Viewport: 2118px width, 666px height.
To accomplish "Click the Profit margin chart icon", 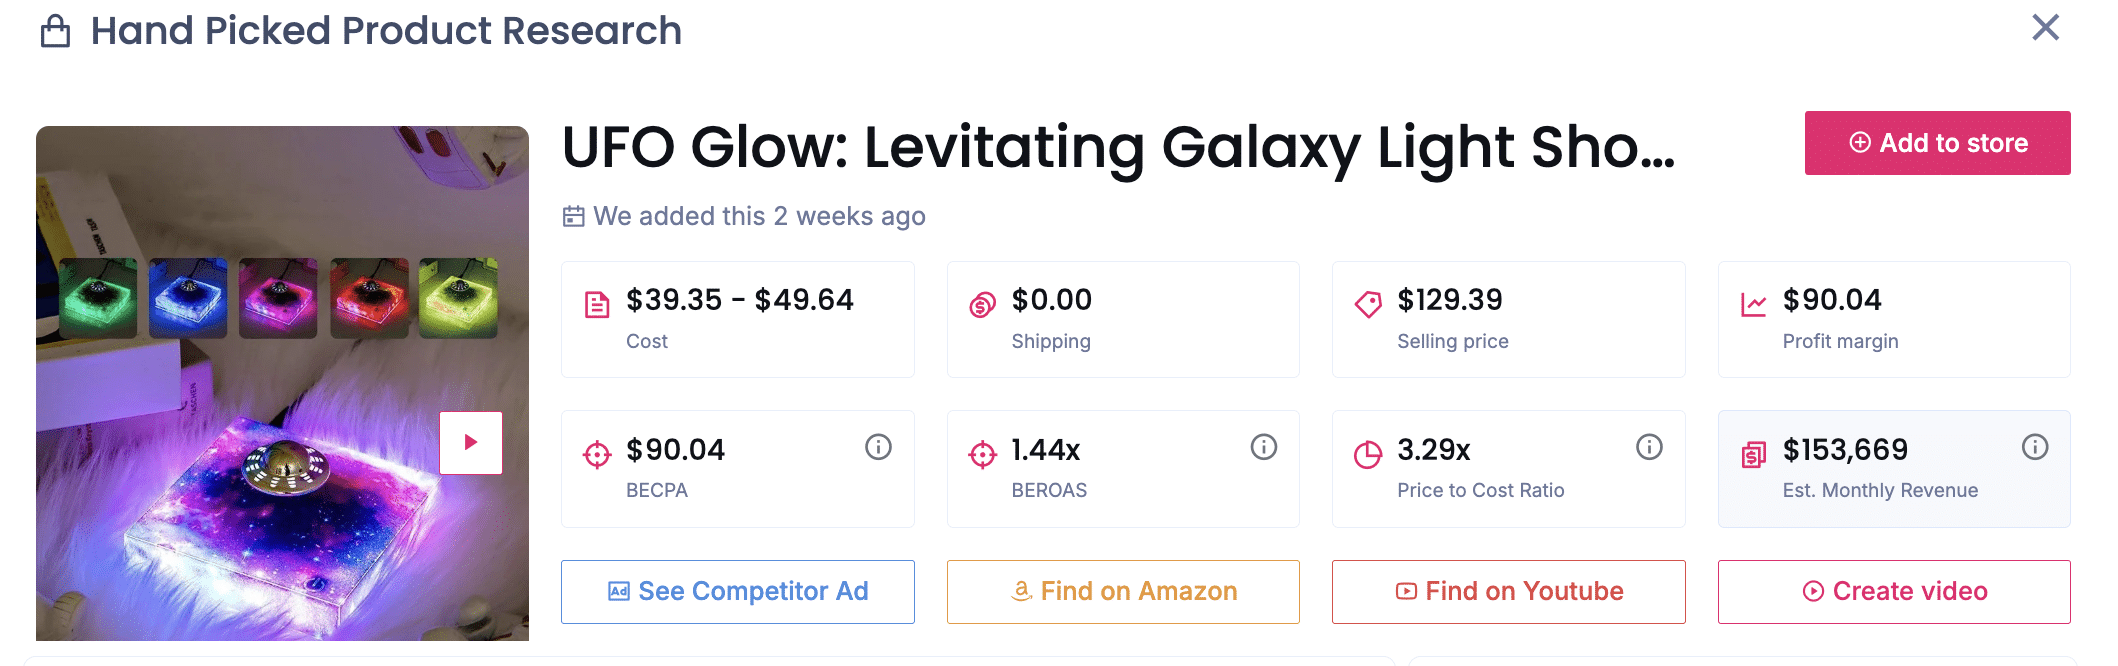I will [x=1753, y=304].
